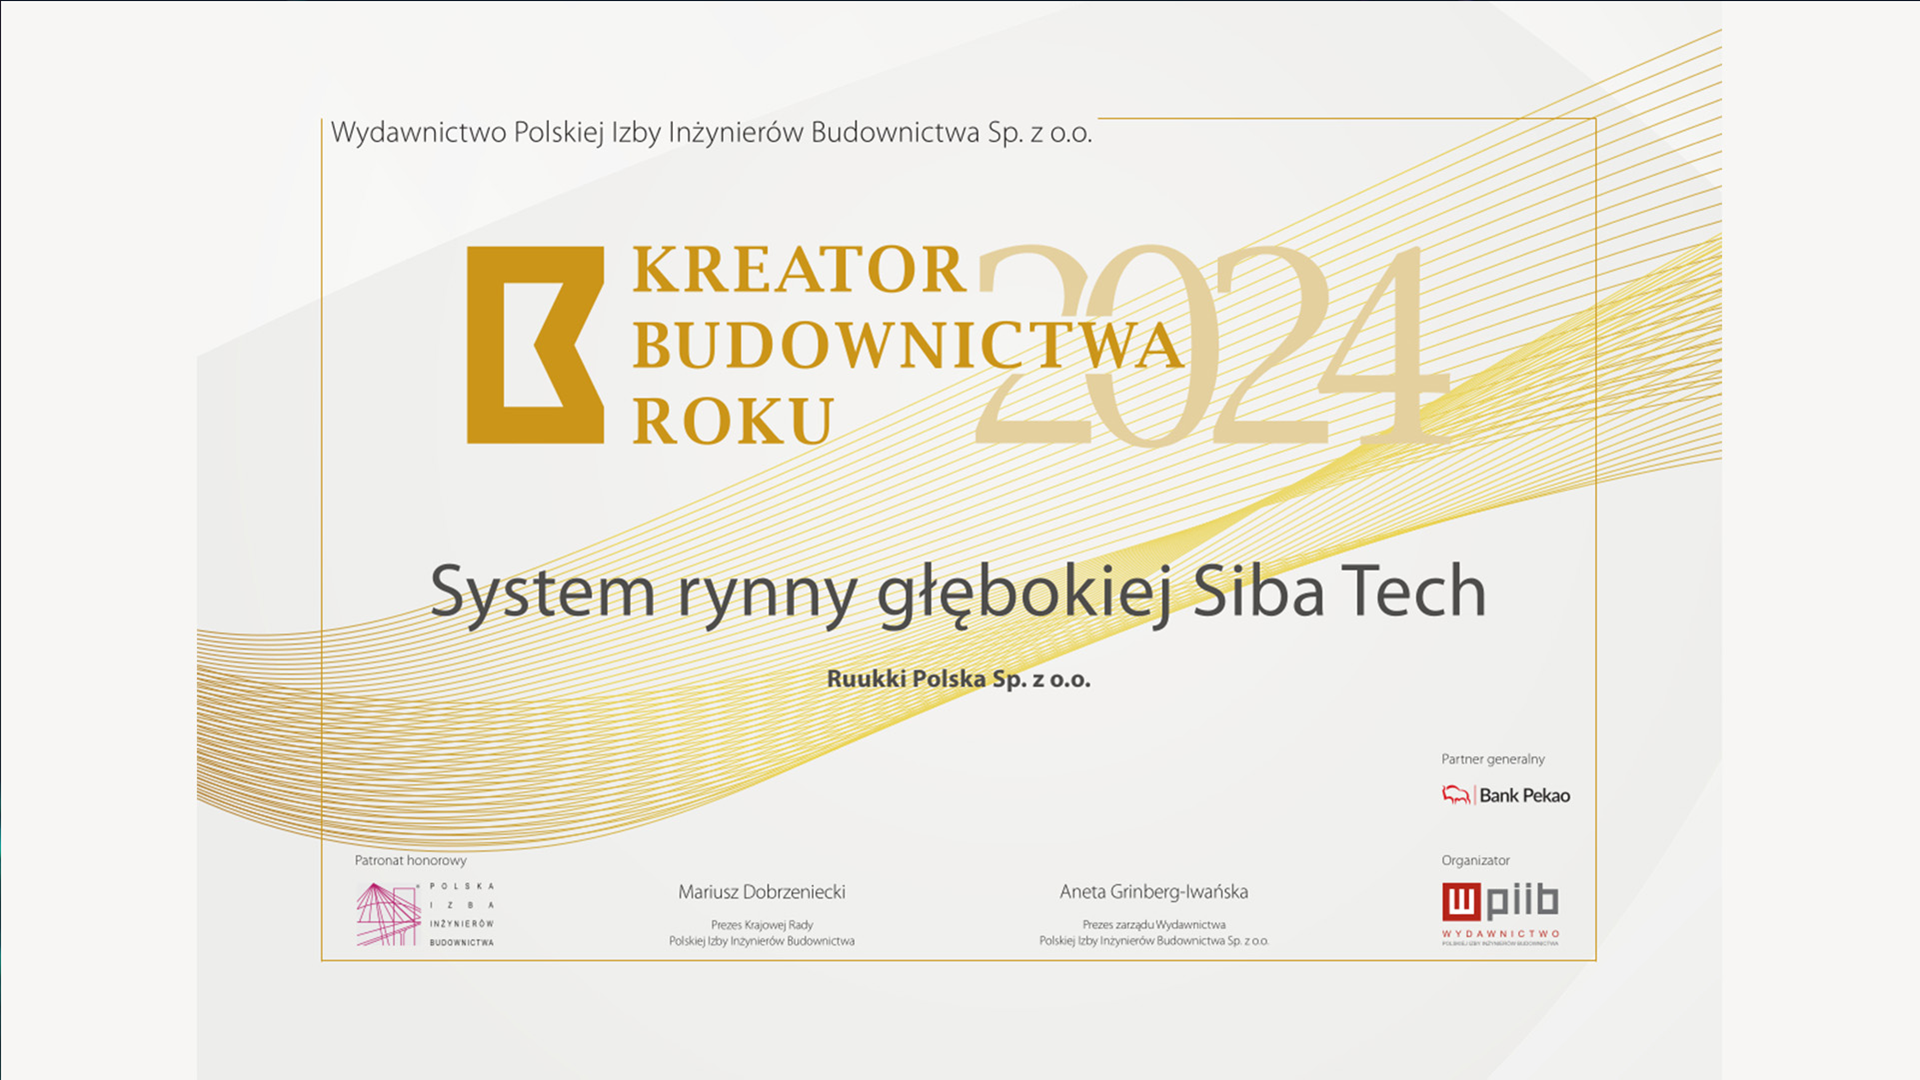Click the 'Partner generalny' label

1493,759
